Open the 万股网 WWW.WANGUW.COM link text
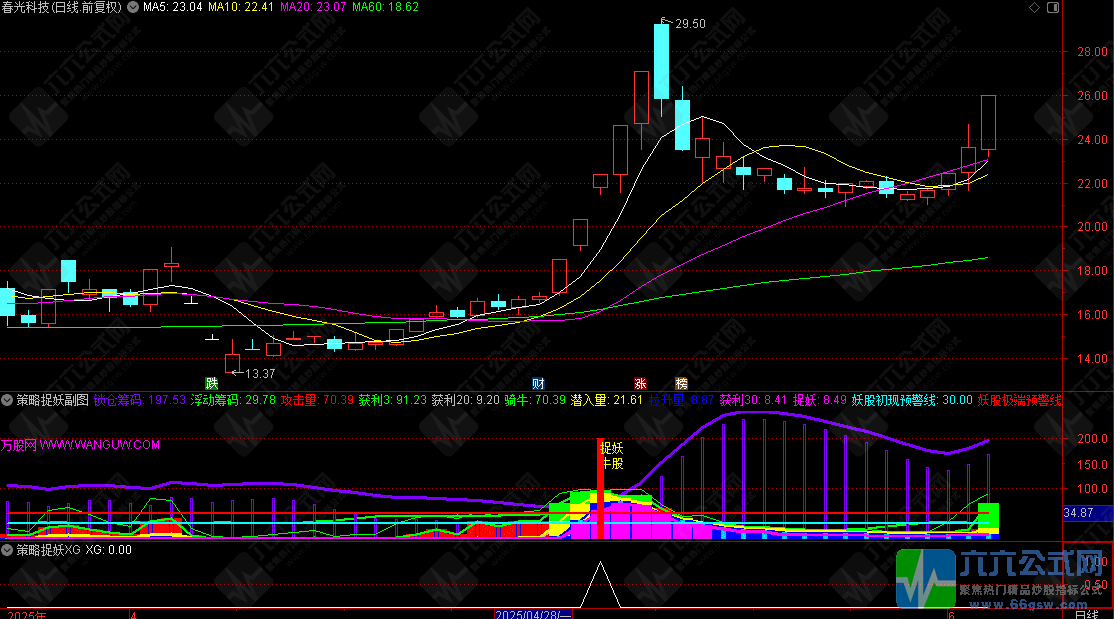 click(x=80, y=445)
